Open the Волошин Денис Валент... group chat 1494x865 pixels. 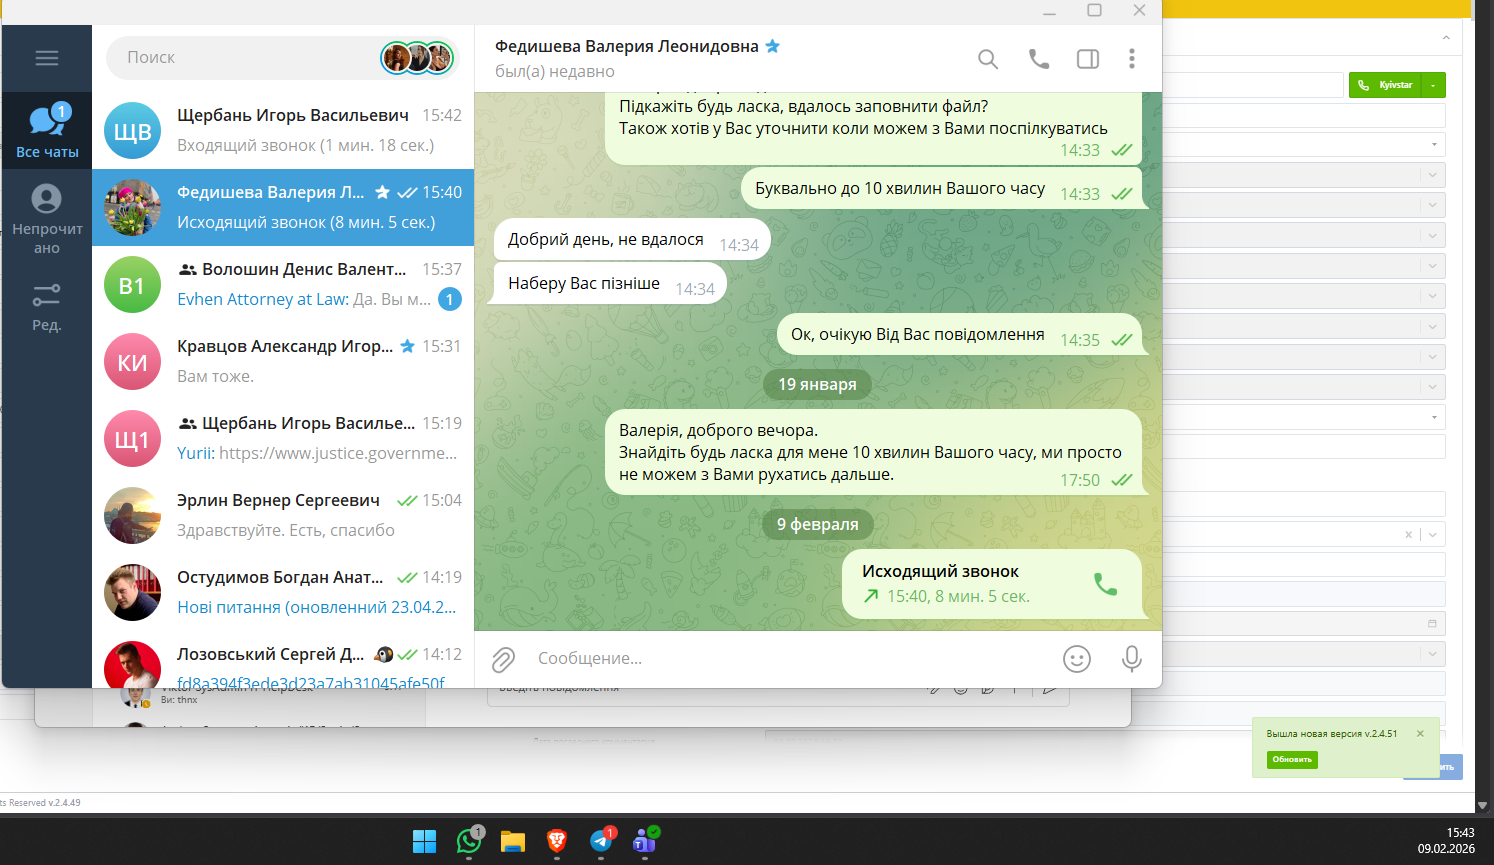[x=283, y=284]
